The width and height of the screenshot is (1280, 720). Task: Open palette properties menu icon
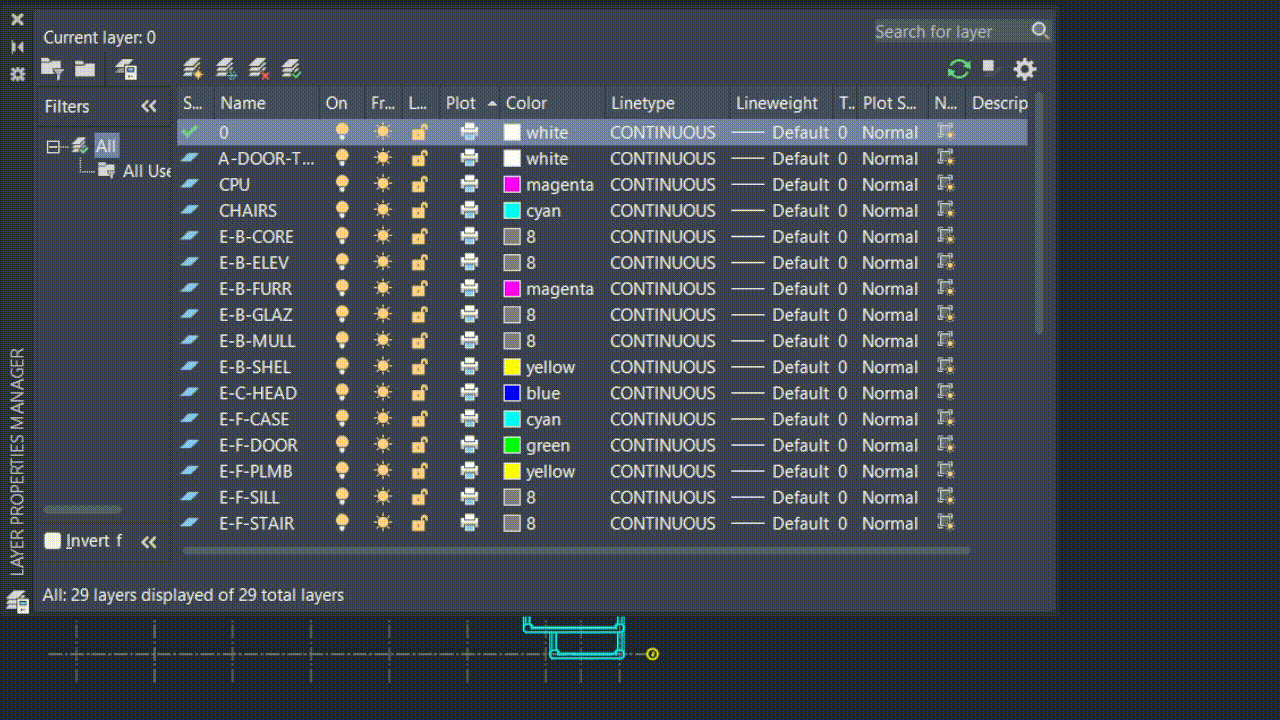click(17, 74)
